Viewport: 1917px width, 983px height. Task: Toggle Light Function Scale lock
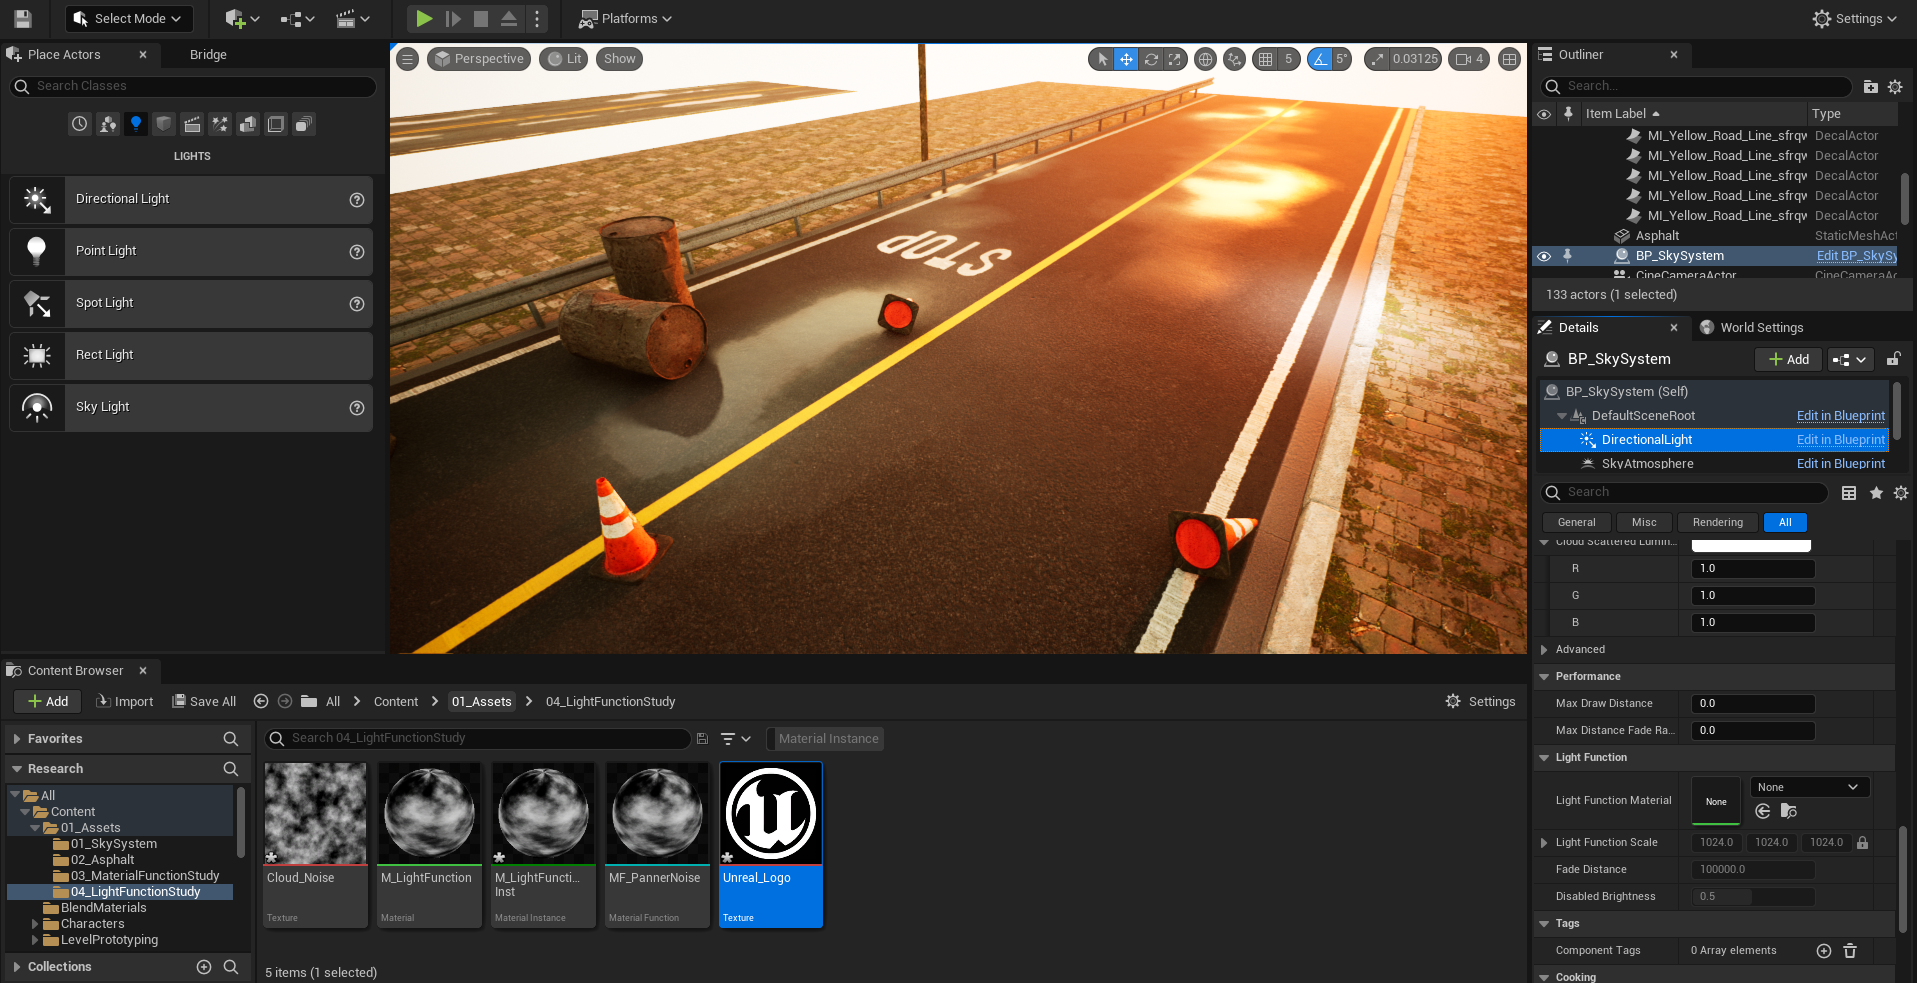pyautogui.click(x=1863, y=843)
